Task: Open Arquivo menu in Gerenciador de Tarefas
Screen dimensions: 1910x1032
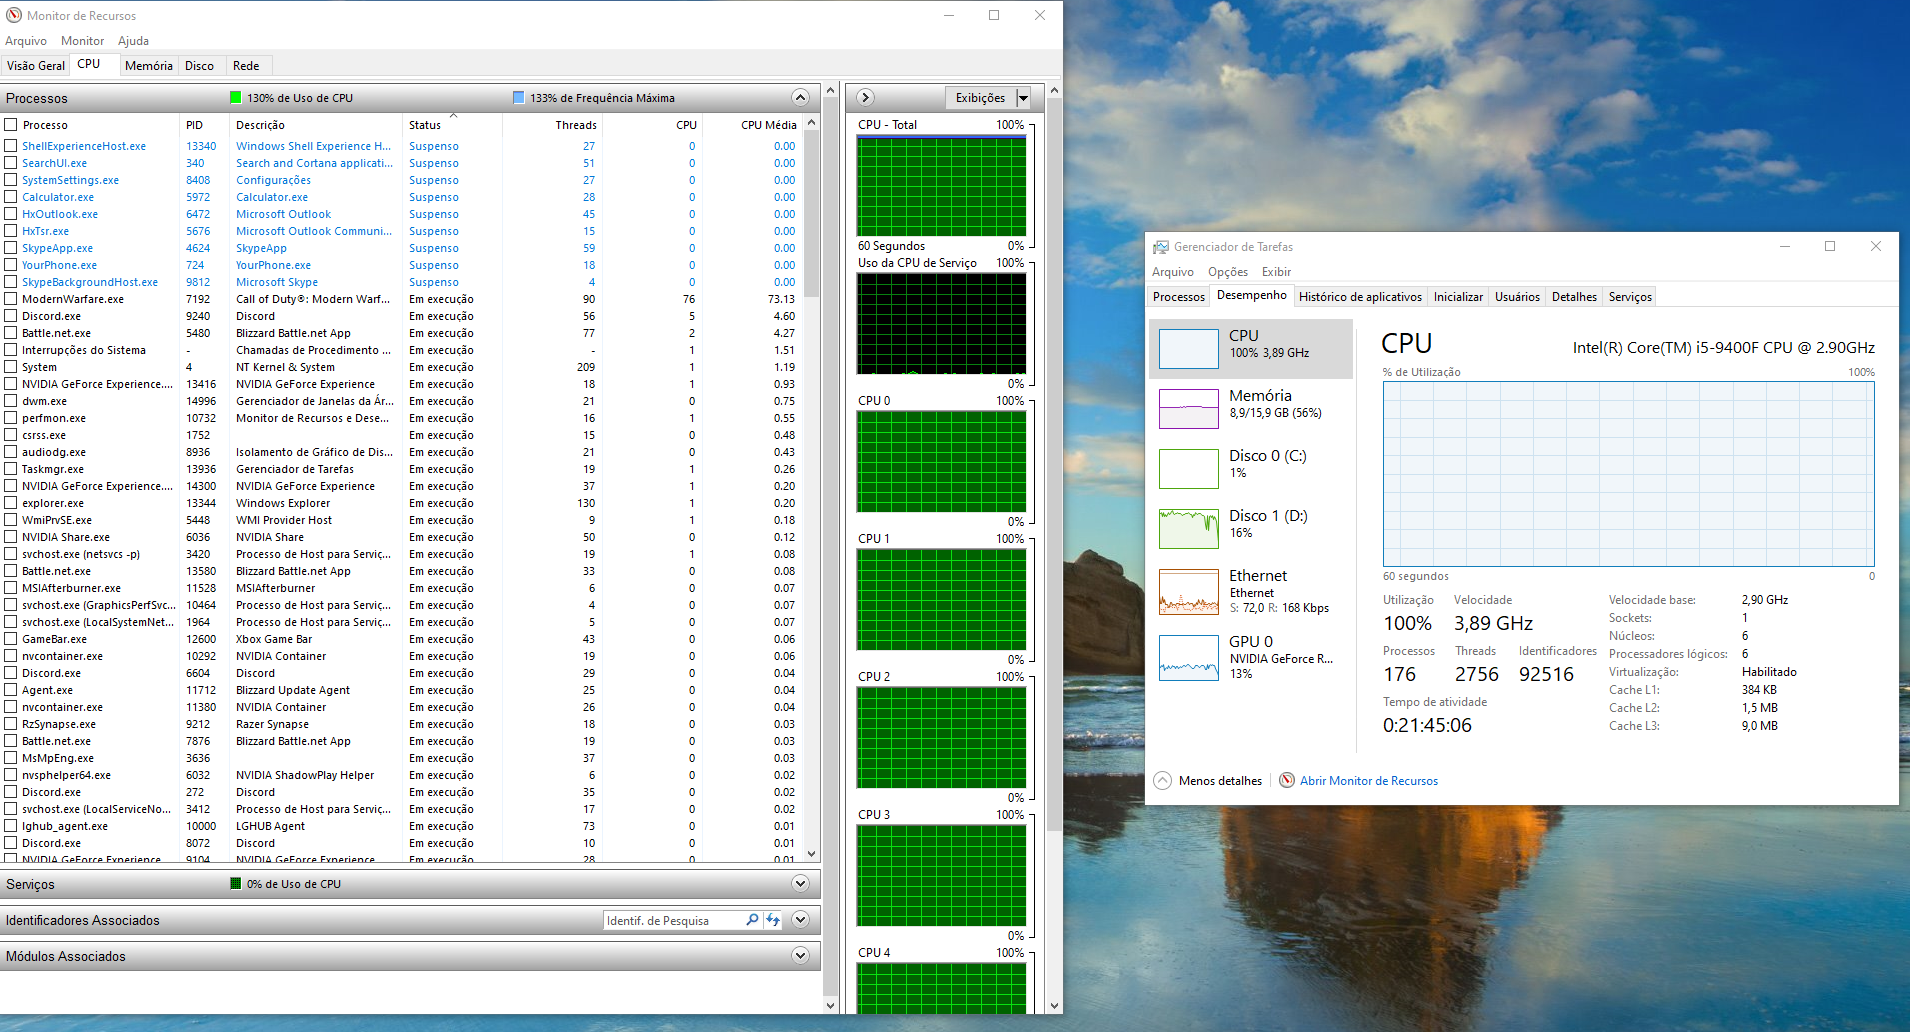Action: (1173, 272)
